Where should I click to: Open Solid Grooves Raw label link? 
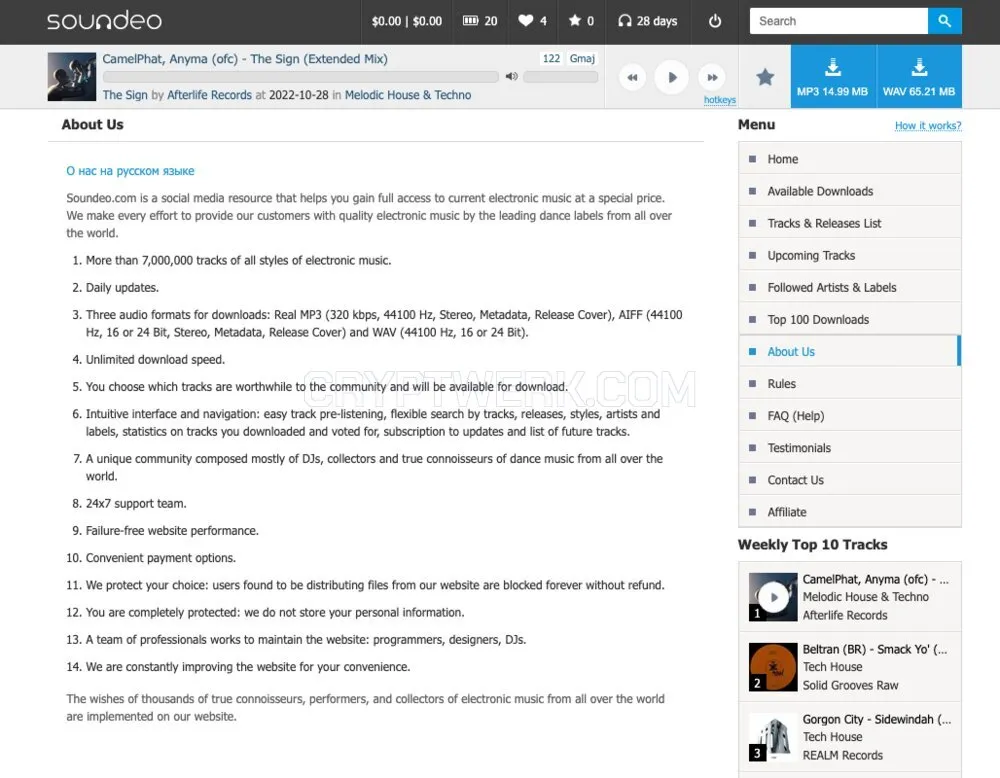[850, 686]
